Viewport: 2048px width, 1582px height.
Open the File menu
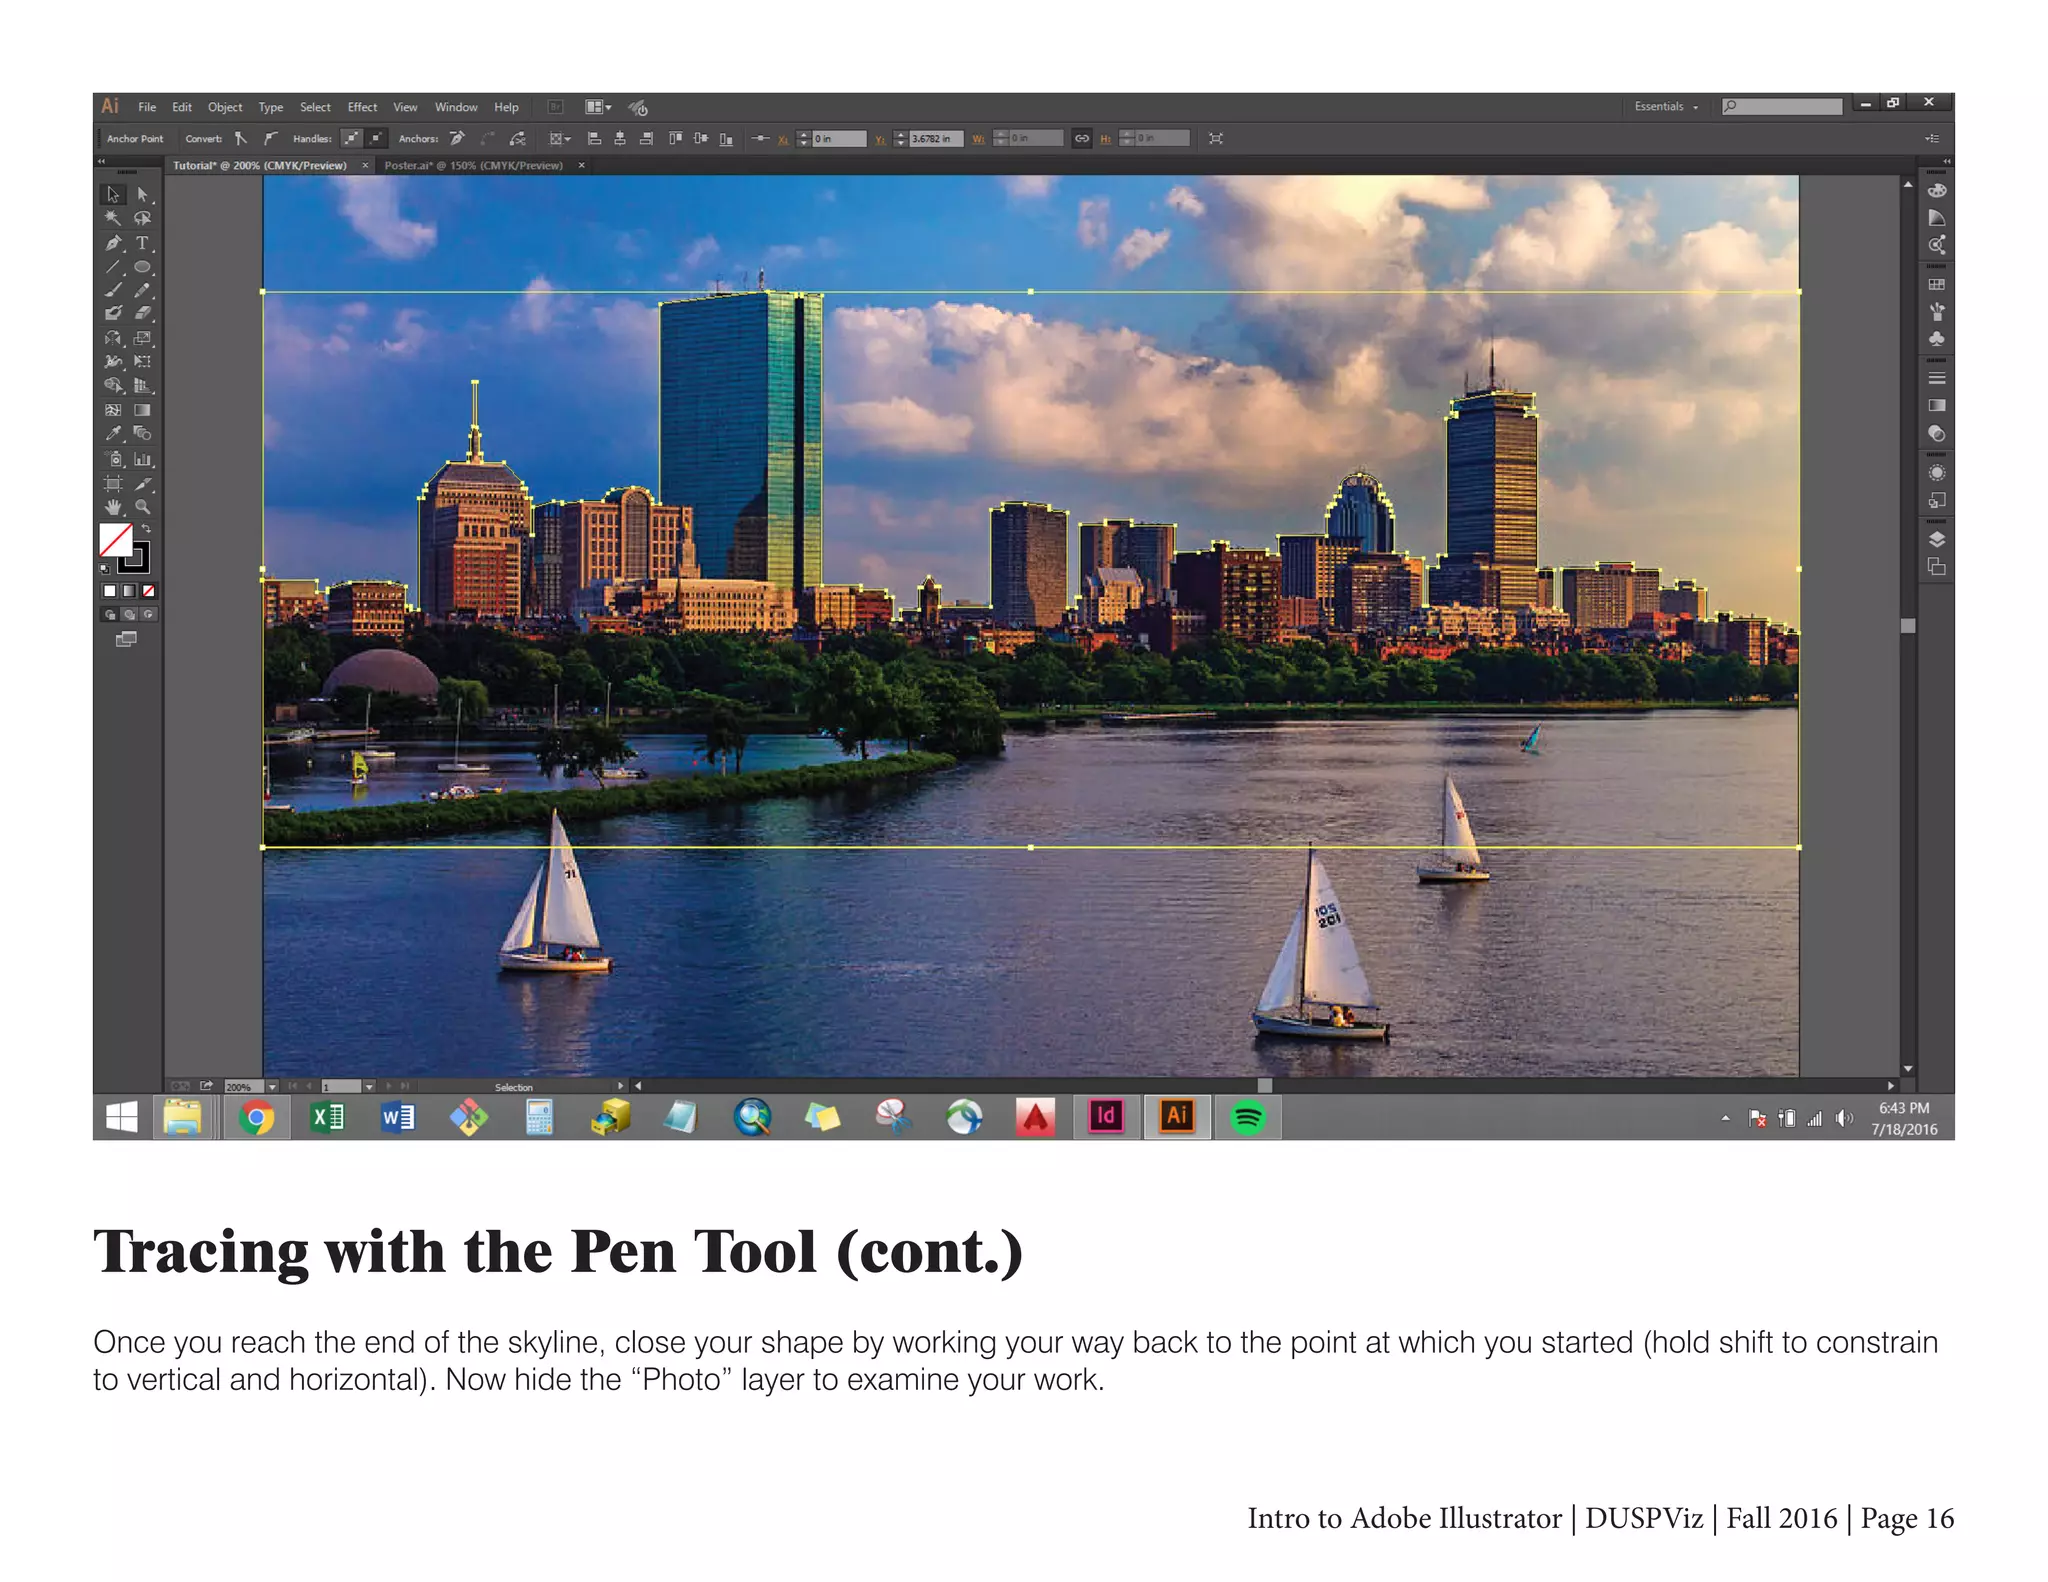(147, 107)
